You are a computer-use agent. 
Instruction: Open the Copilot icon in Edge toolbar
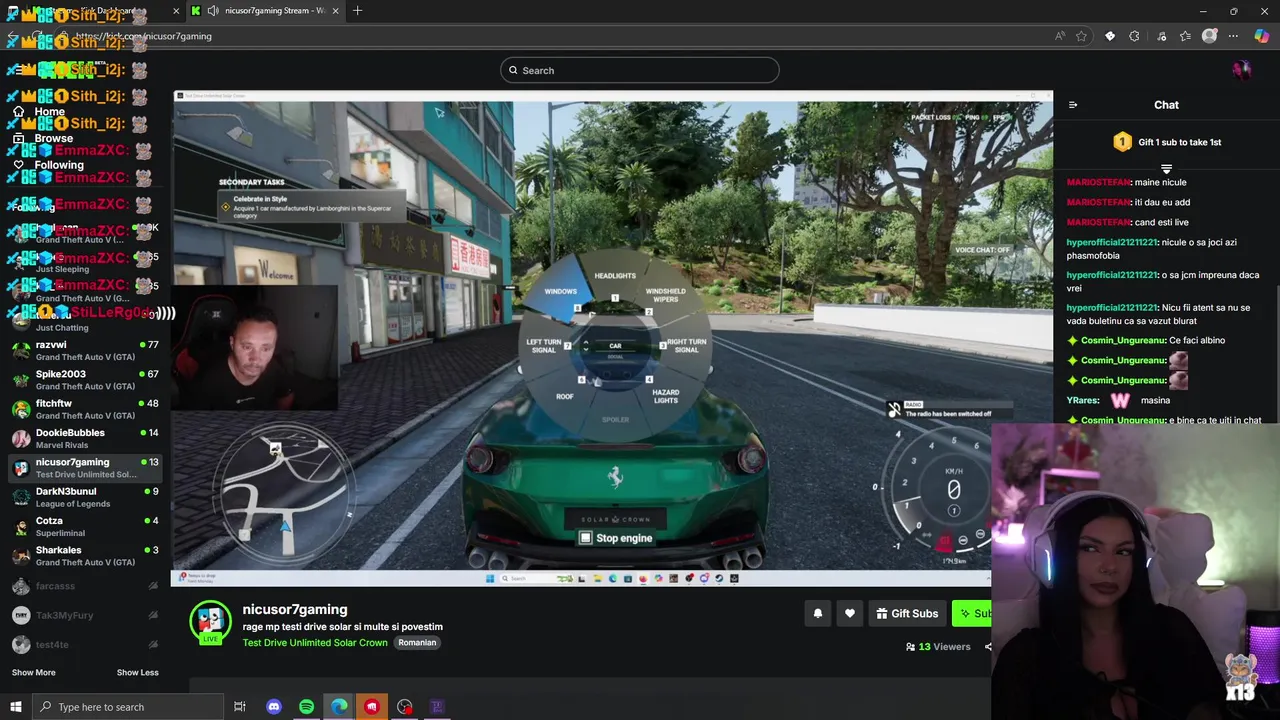pos(1261,36)
